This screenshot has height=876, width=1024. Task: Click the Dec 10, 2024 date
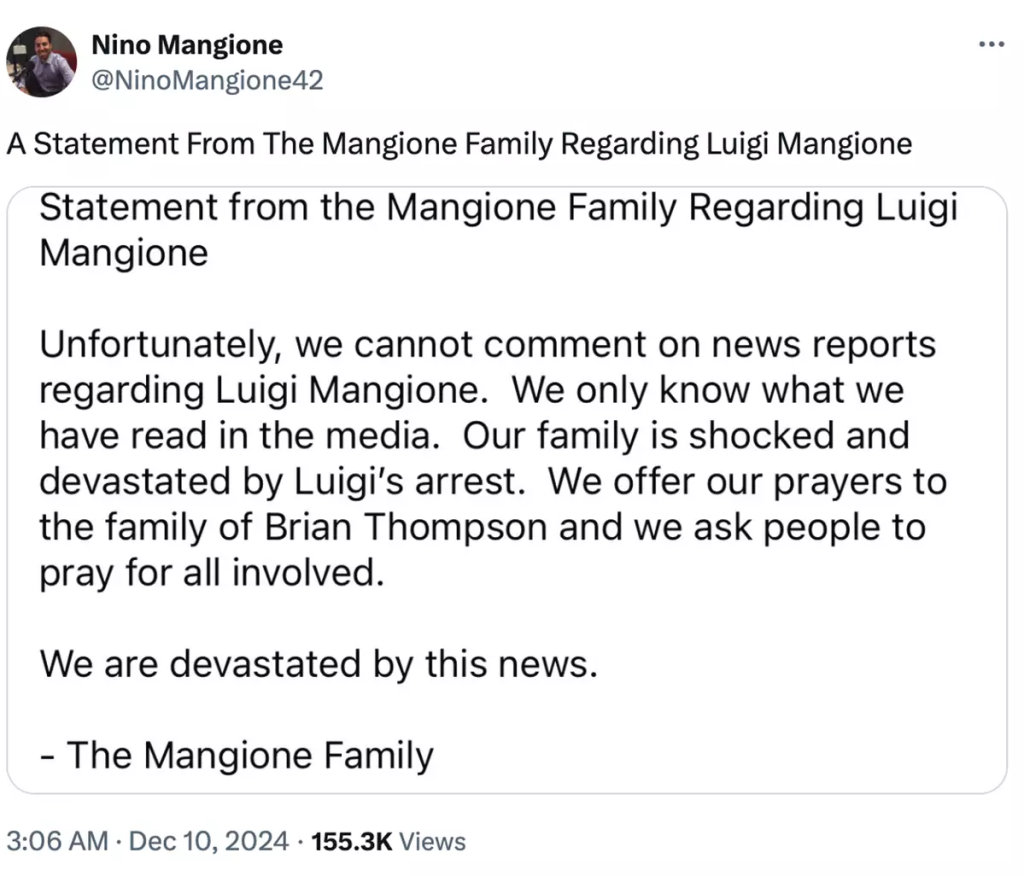(x=206, y=841)
